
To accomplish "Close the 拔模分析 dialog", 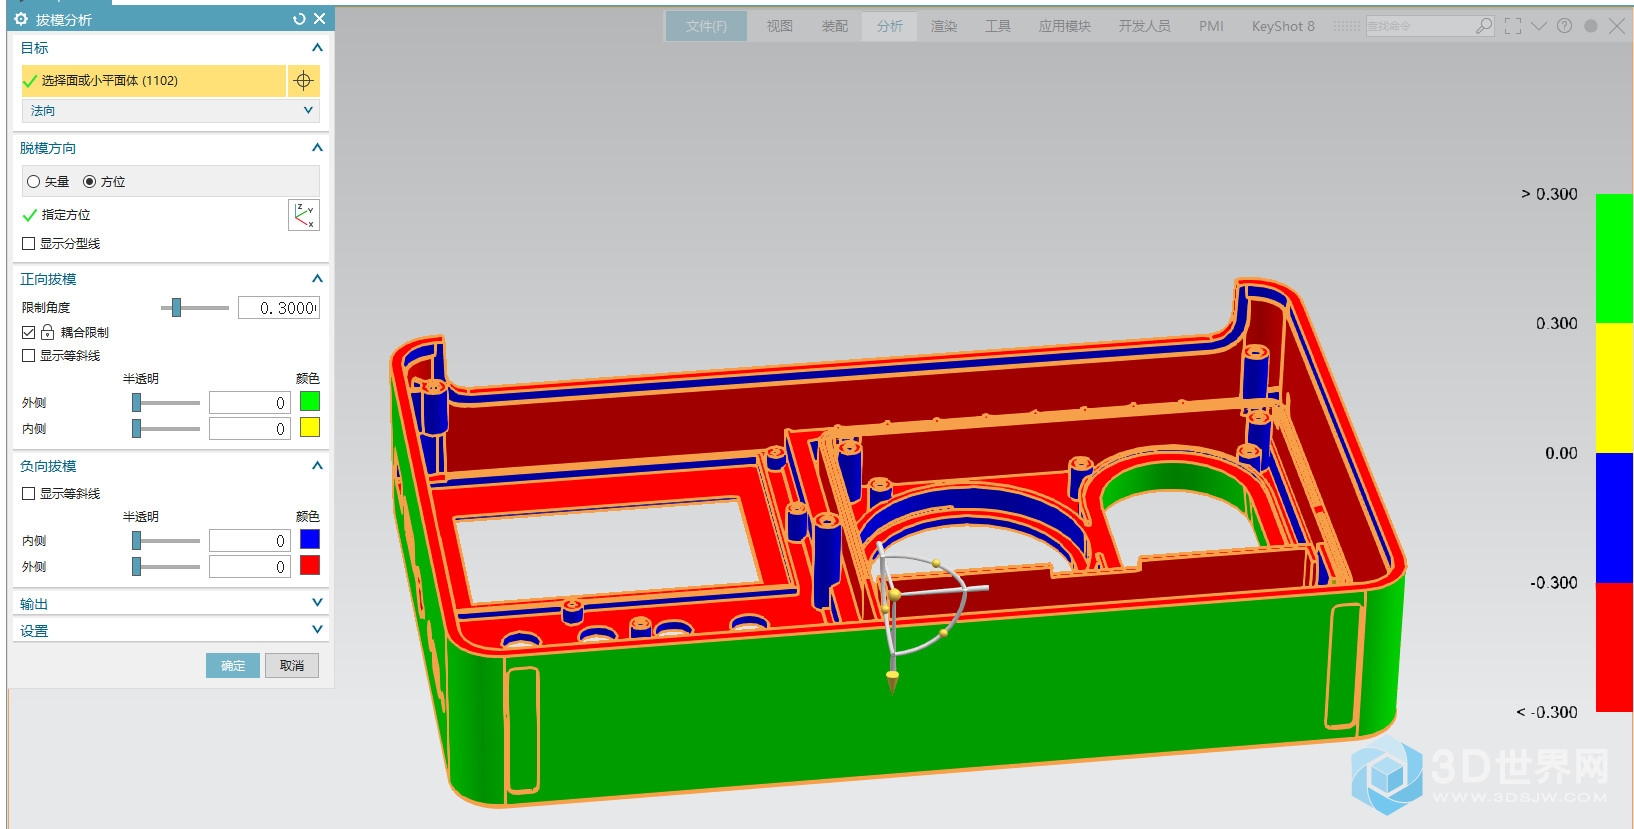I will 320,19.
